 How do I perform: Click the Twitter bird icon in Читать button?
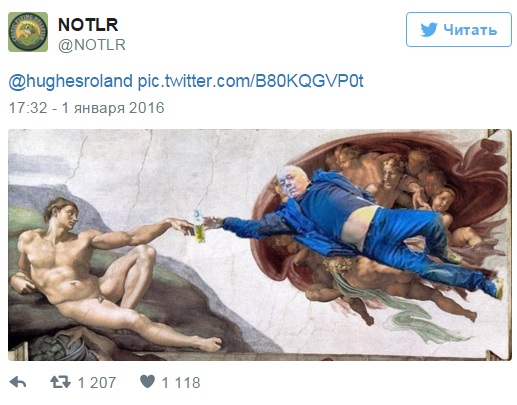coord(429,30)
